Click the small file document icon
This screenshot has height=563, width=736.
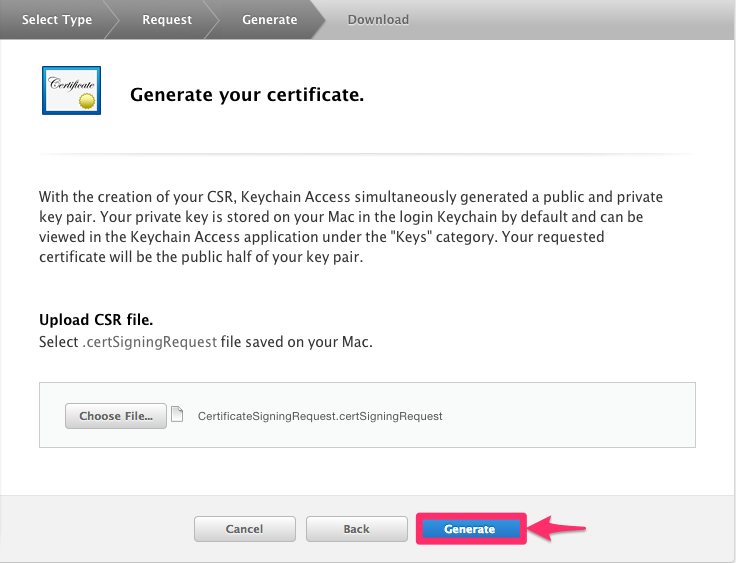pos(177,414)
